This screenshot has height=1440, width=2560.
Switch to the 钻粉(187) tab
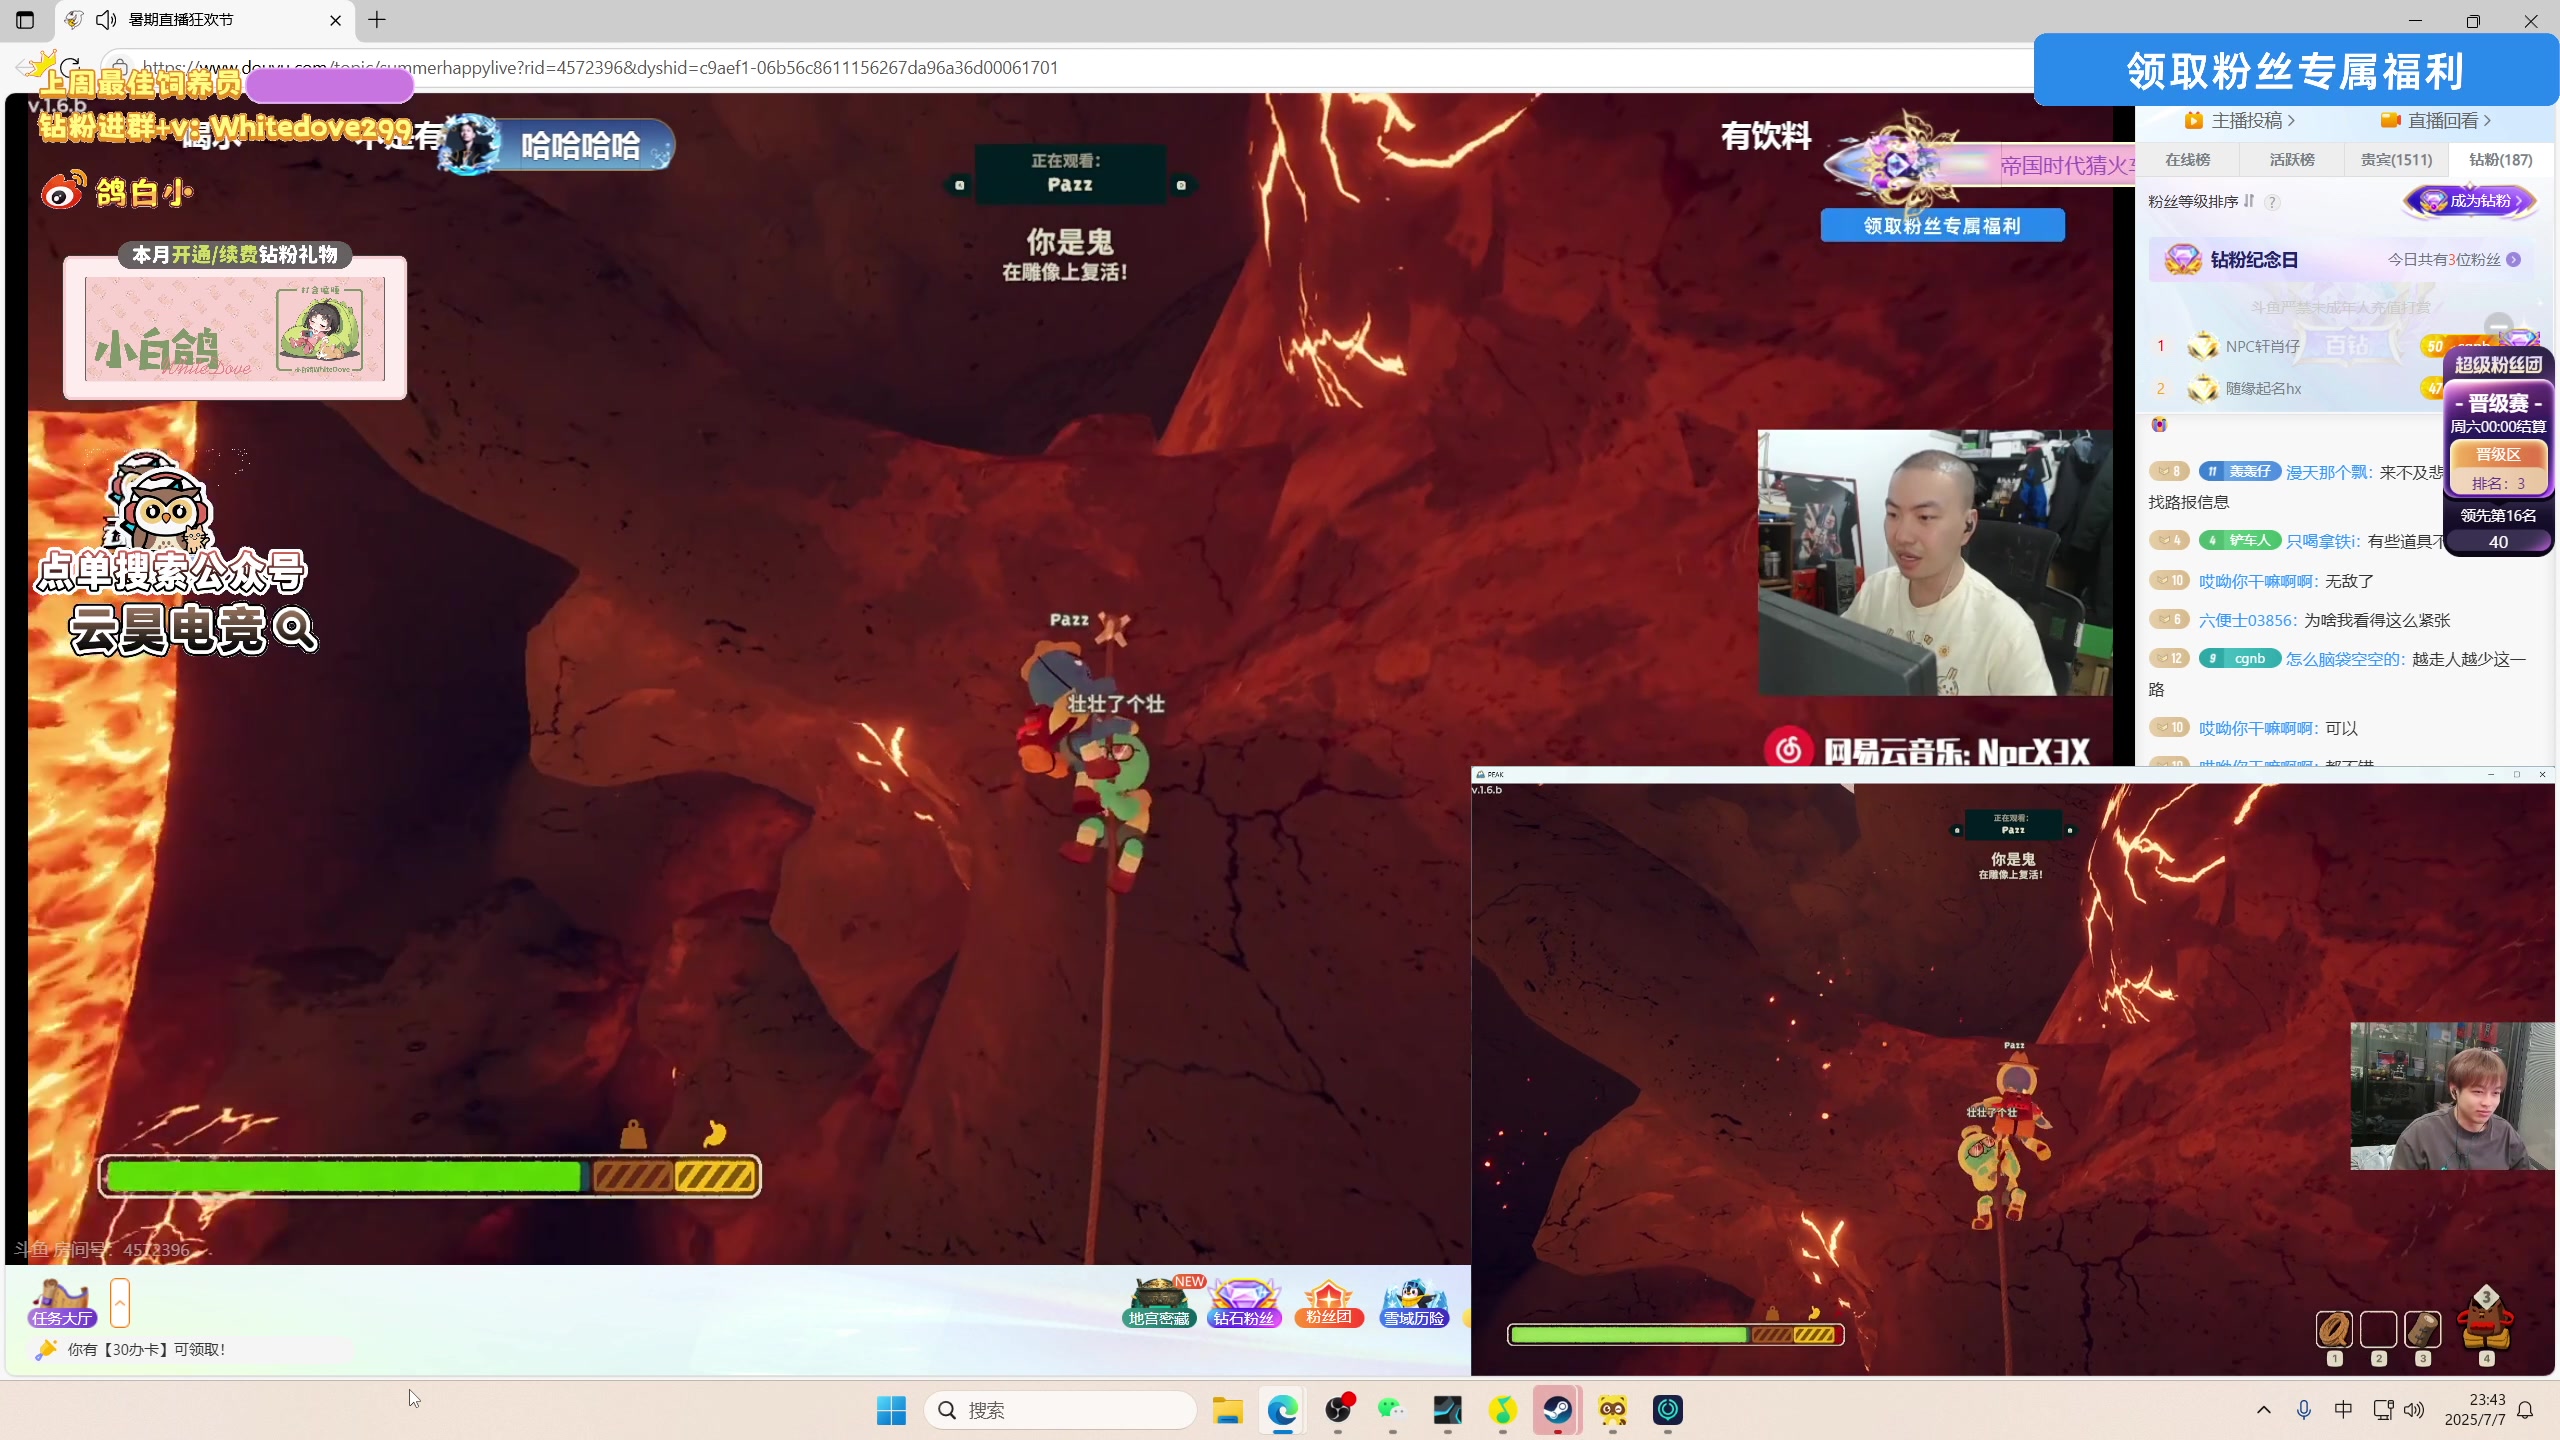[2501, 160]
